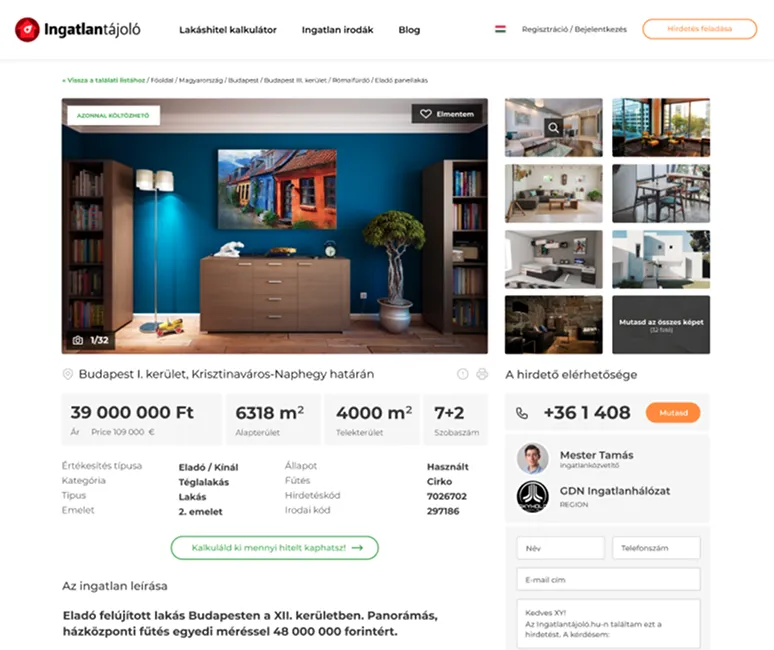The width and height of the screenshot is (774, 650).
Task: Click the Ingatlantájoló compass logo
Action: coord(27,30)
